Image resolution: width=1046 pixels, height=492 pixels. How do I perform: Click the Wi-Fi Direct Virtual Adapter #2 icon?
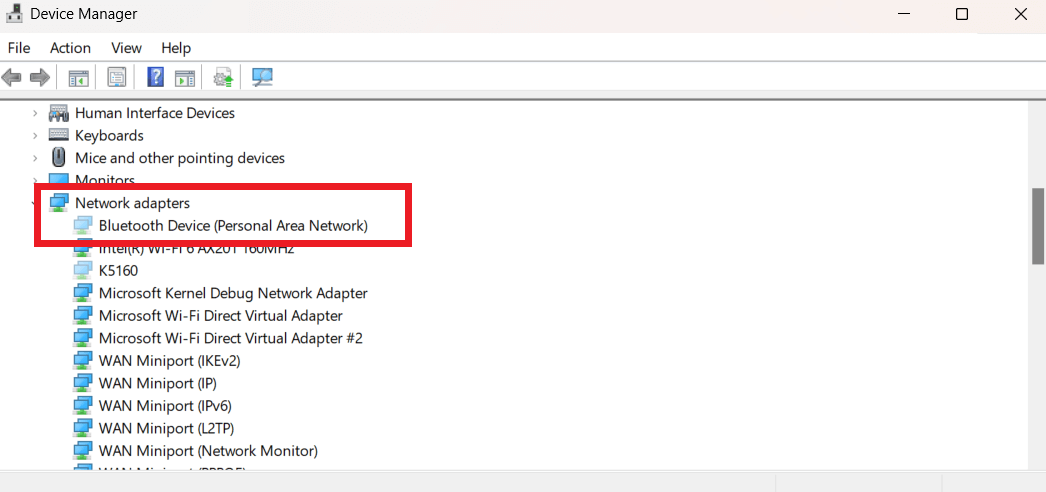point(83,339)
